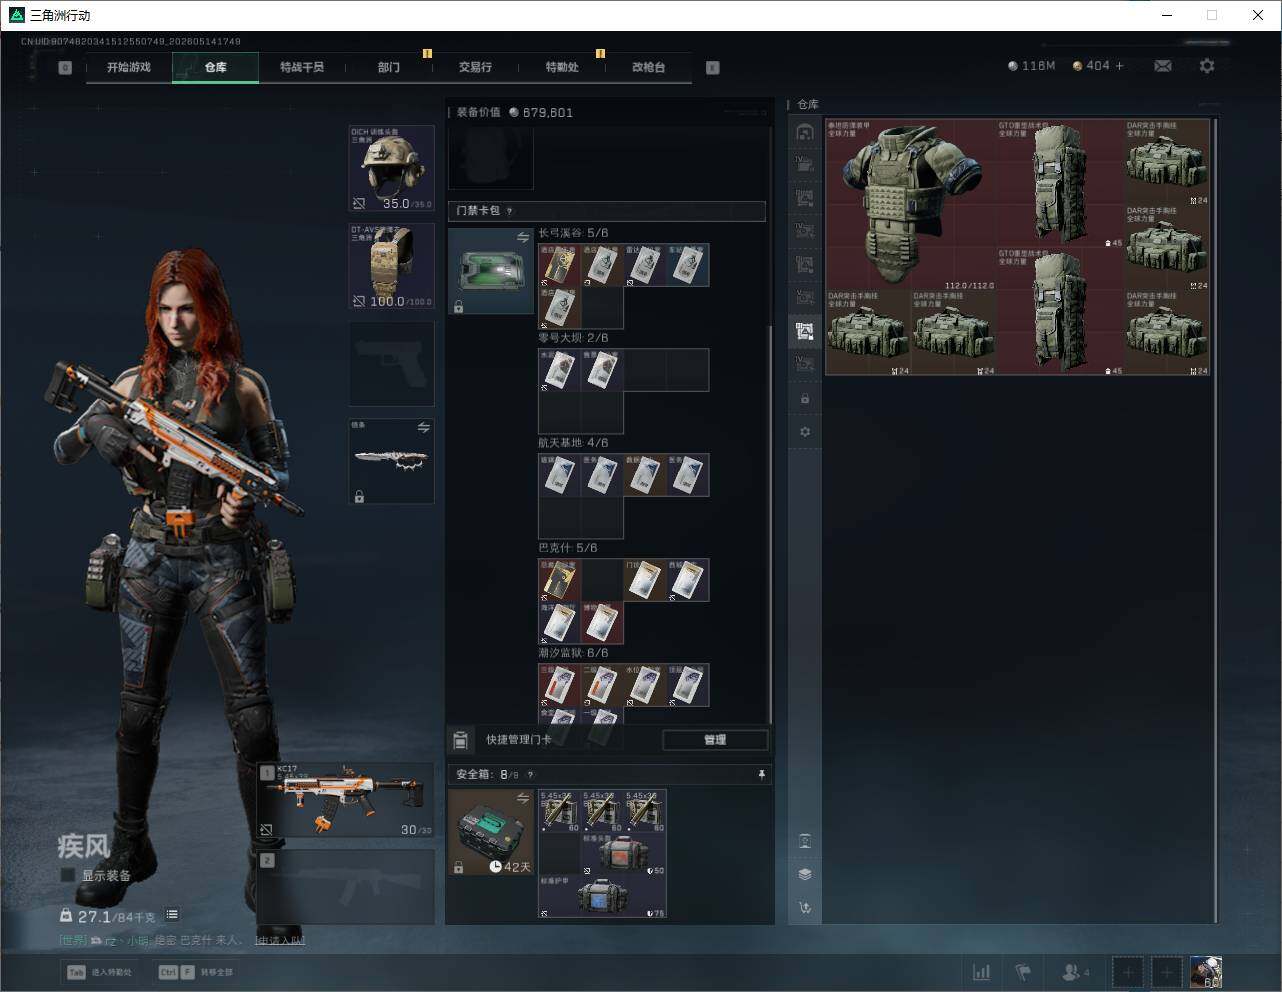Image resolution: width=1282 pixels, height=992 pixels.
Task: Click the Tab 进入特勤处 shortcut button
Action: (x=100, y=972)
